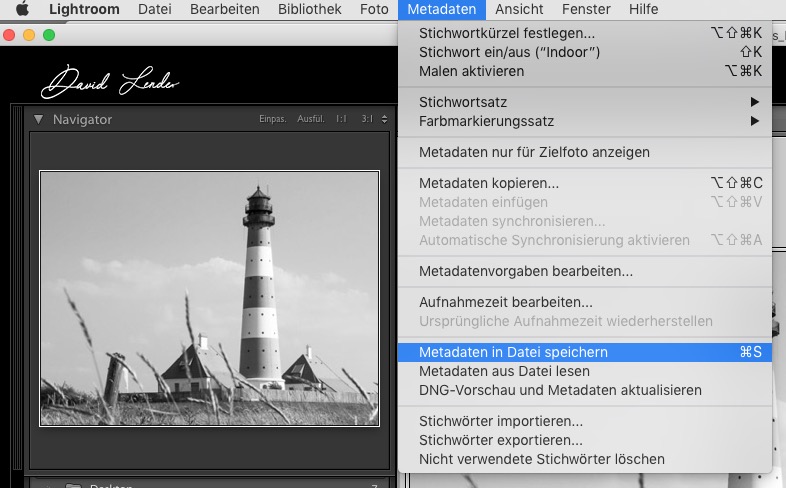Screen dimensions: 786x488
Task: Switch Navigator zoom to 3:1
Action: pyautogui.click(x=367, y=119)
